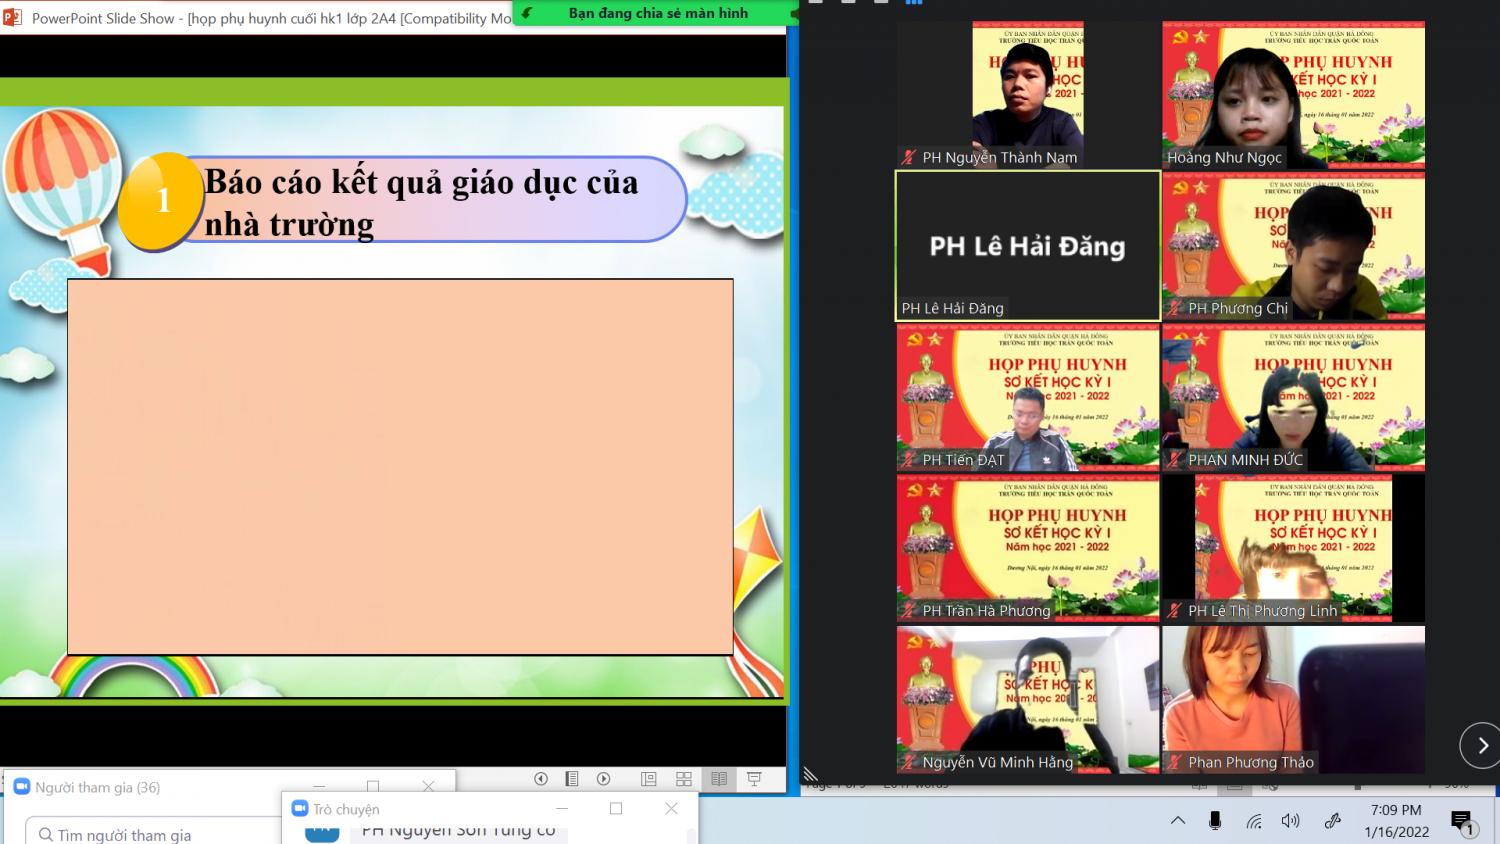Screen dimensions: 1500x844
Task: Open Wi-Fi network tray icon
Action: (x=1254, y=821)
